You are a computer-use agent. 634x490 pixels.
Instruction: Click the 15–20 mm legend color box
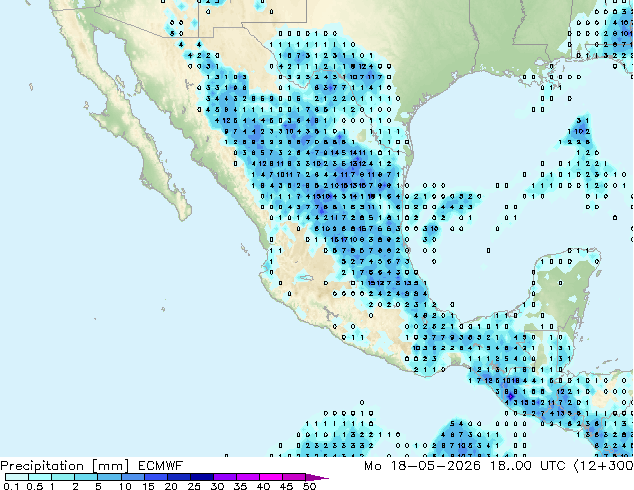[156, 477]
